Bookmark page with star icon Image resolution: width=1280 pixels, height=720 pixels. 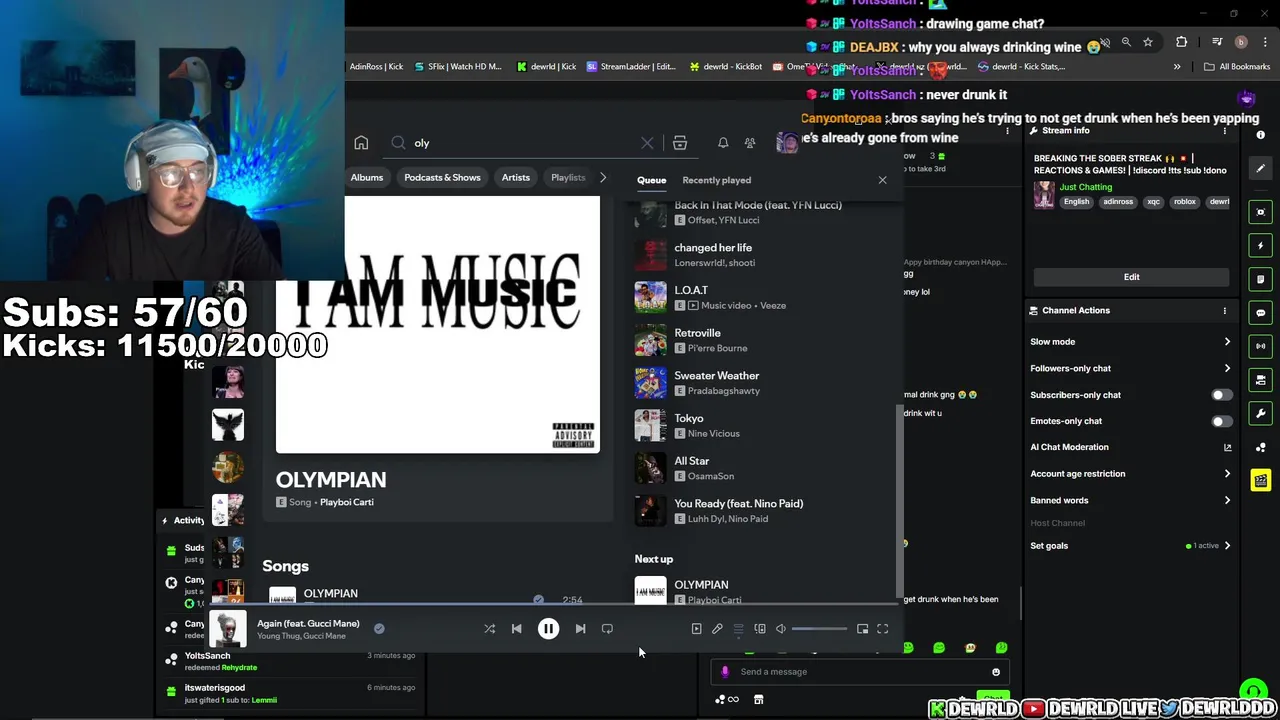[1148, 42]
